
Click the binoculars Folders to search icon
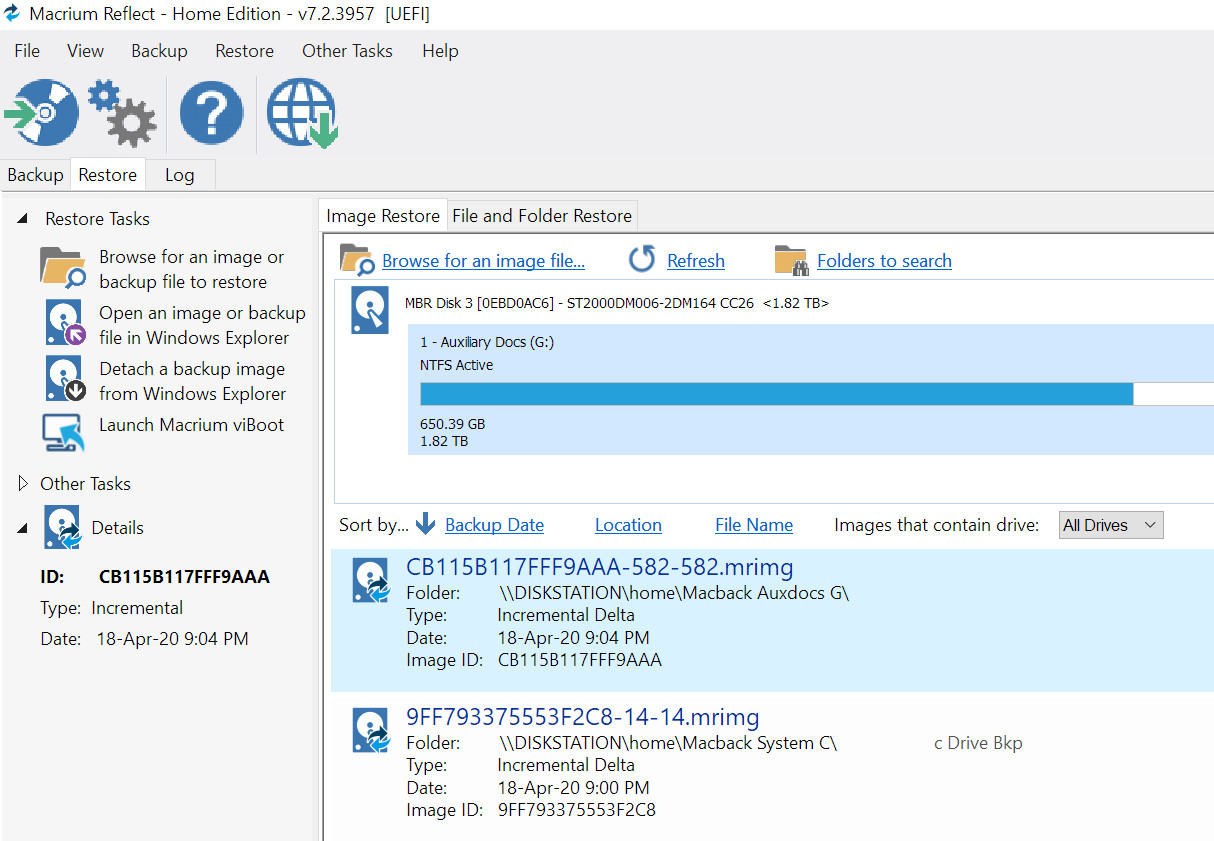[x=791, y=260]
